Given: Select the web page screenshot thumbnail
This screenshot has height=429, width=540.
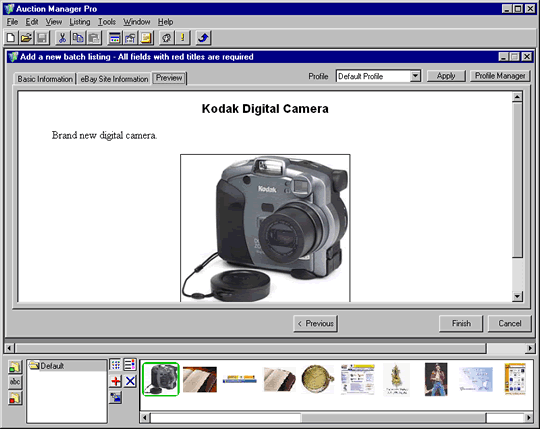Looking at the screenshot, I should 357,379.
